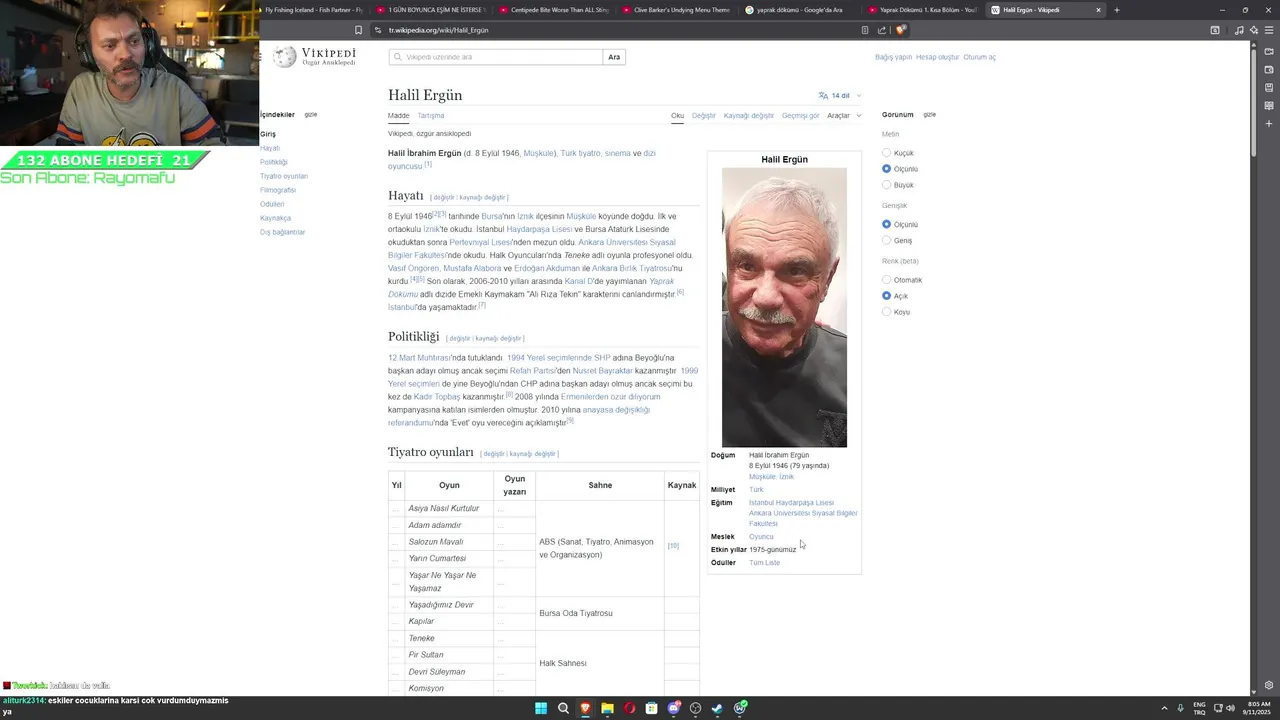Click the music note icon in toolbar

tap(1239, 30)
